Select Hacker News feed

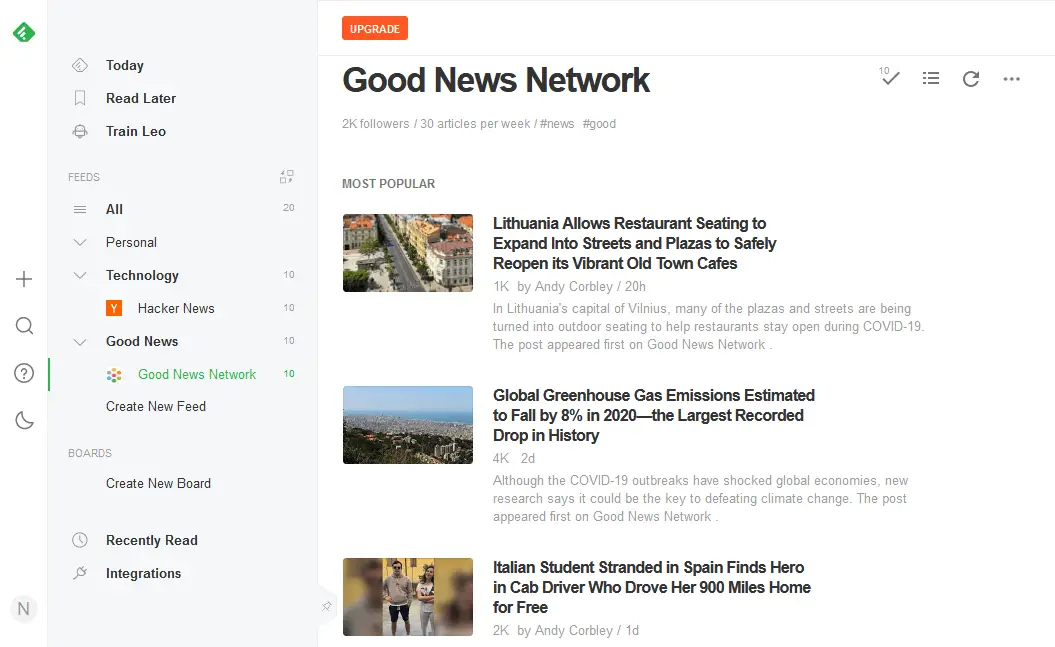click(176, 308)
